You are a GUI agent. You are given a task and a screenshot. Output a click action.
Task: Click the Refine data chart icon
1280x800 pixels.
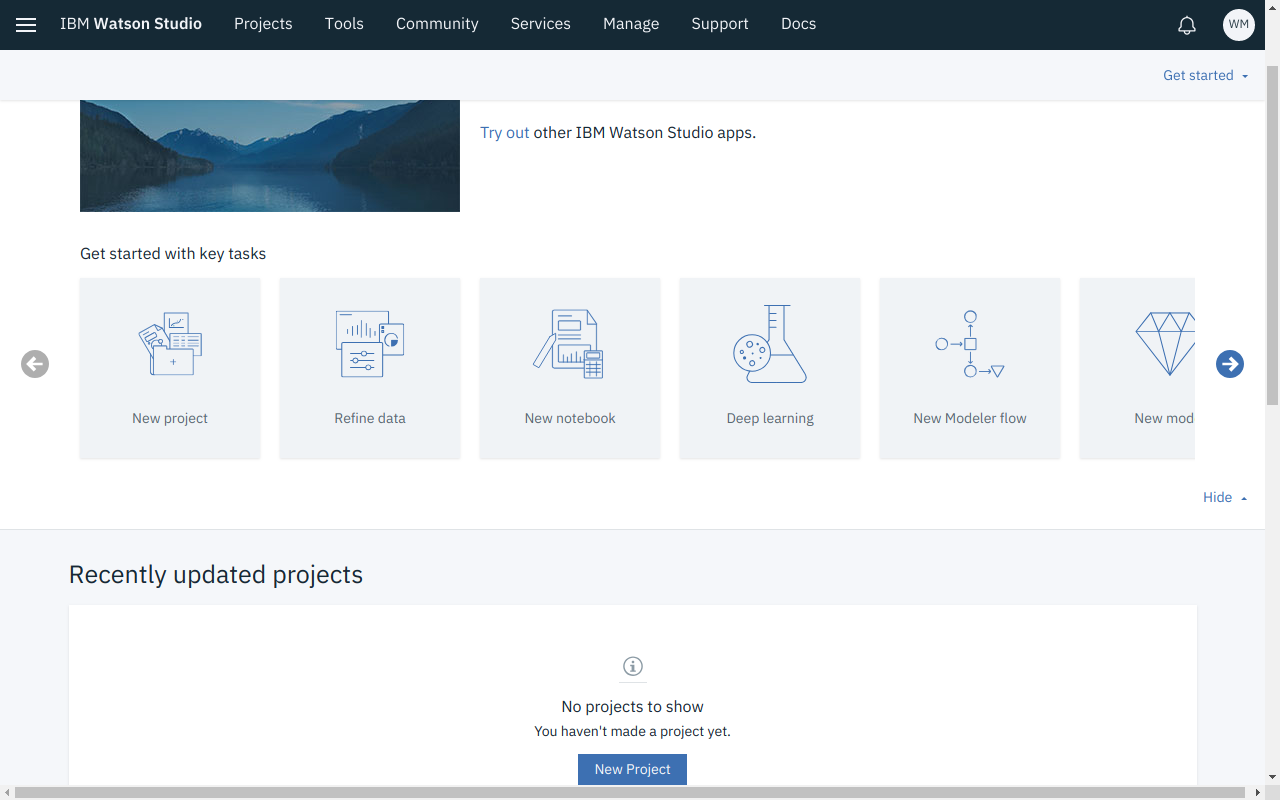(x=370, y=343)
